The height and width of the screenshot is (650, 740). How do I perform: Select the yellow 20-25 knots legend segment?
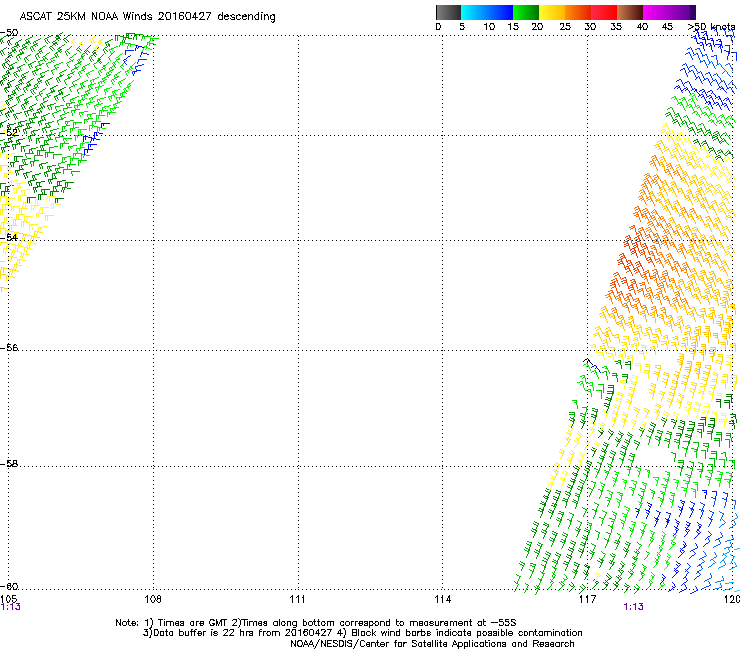552,12
